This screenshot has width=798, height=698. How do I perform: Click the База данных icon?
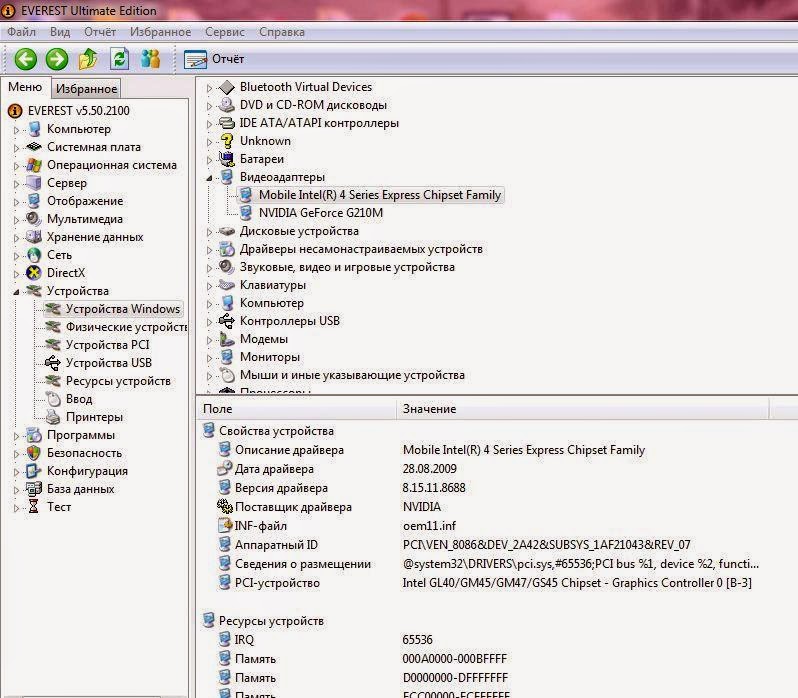tap(34, 489)
